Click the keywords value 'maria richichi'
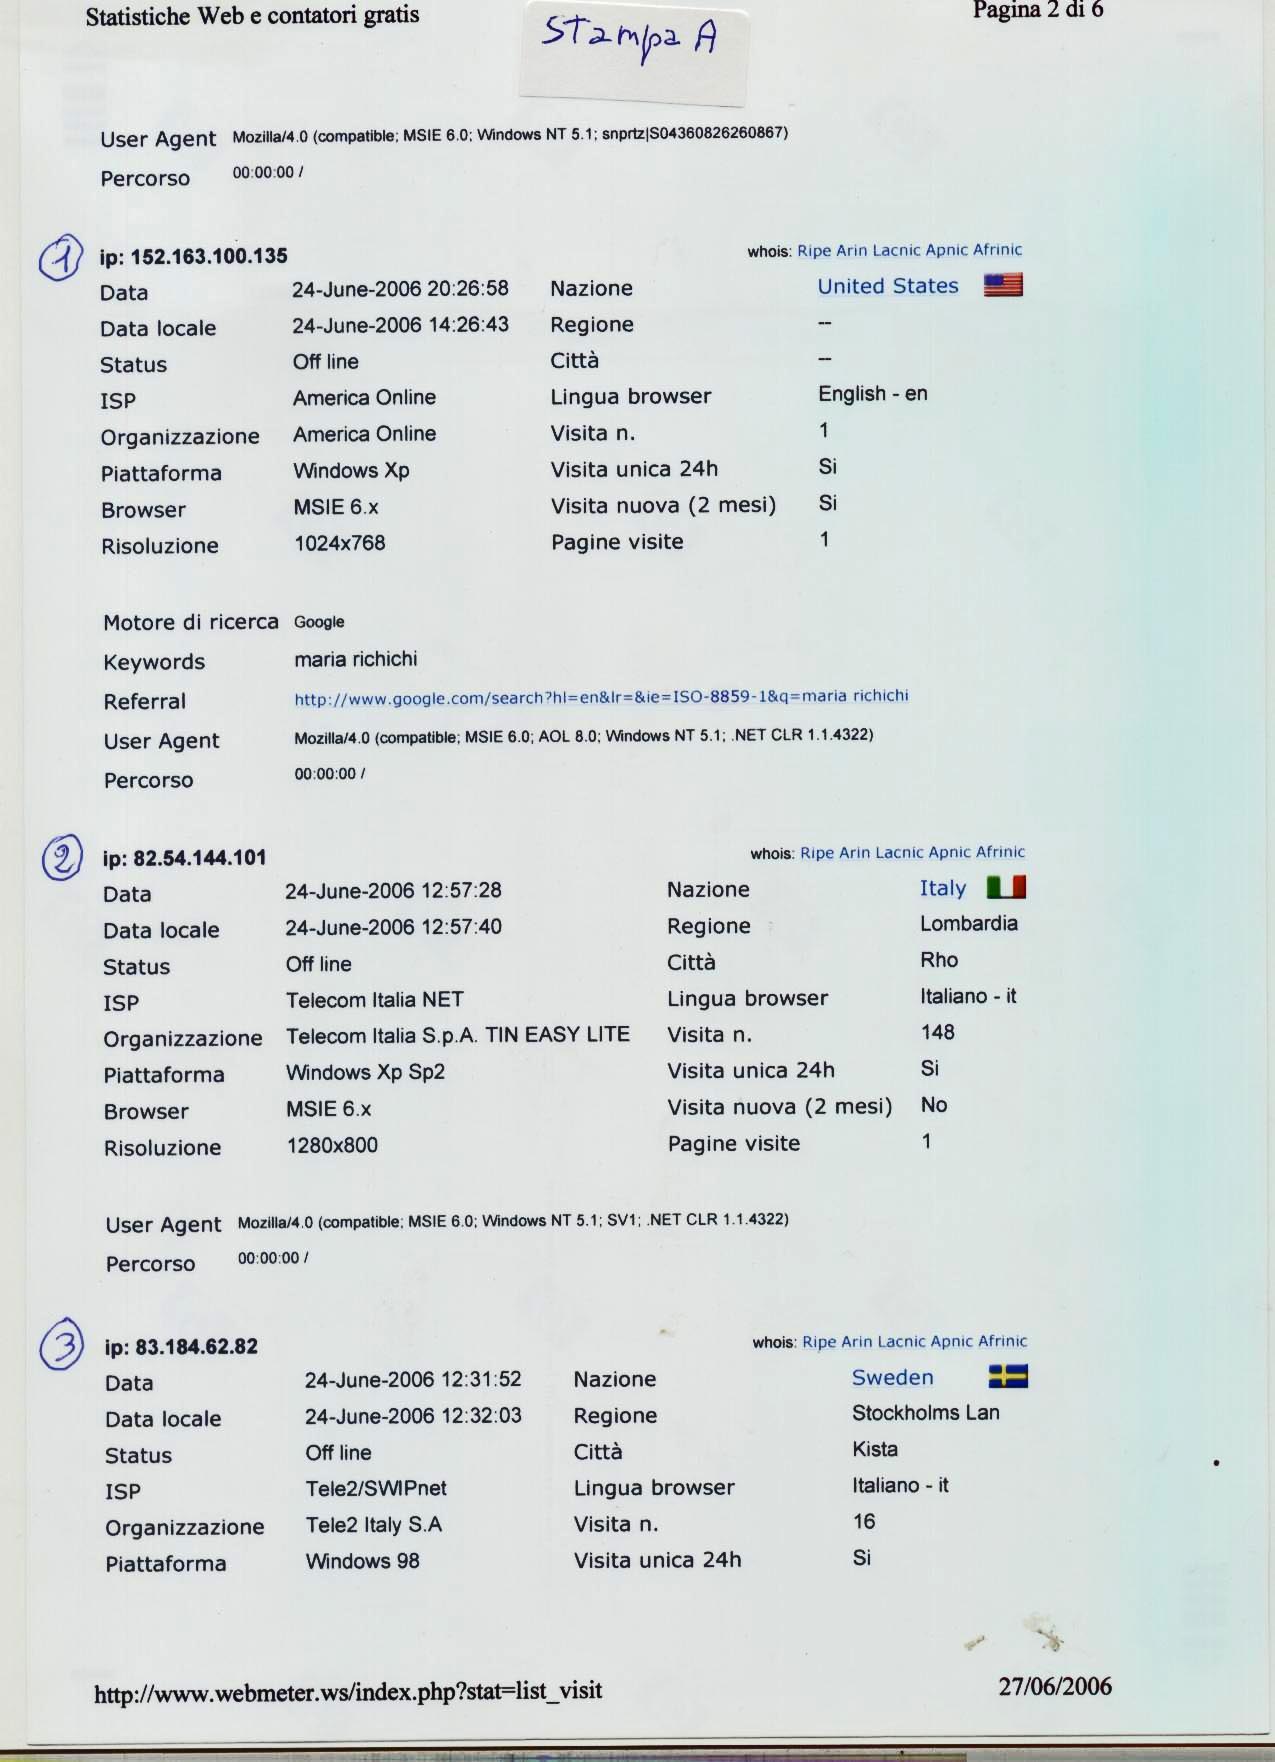Image resolution: width=1275 pixels, height=1762 pixels. 355,659
